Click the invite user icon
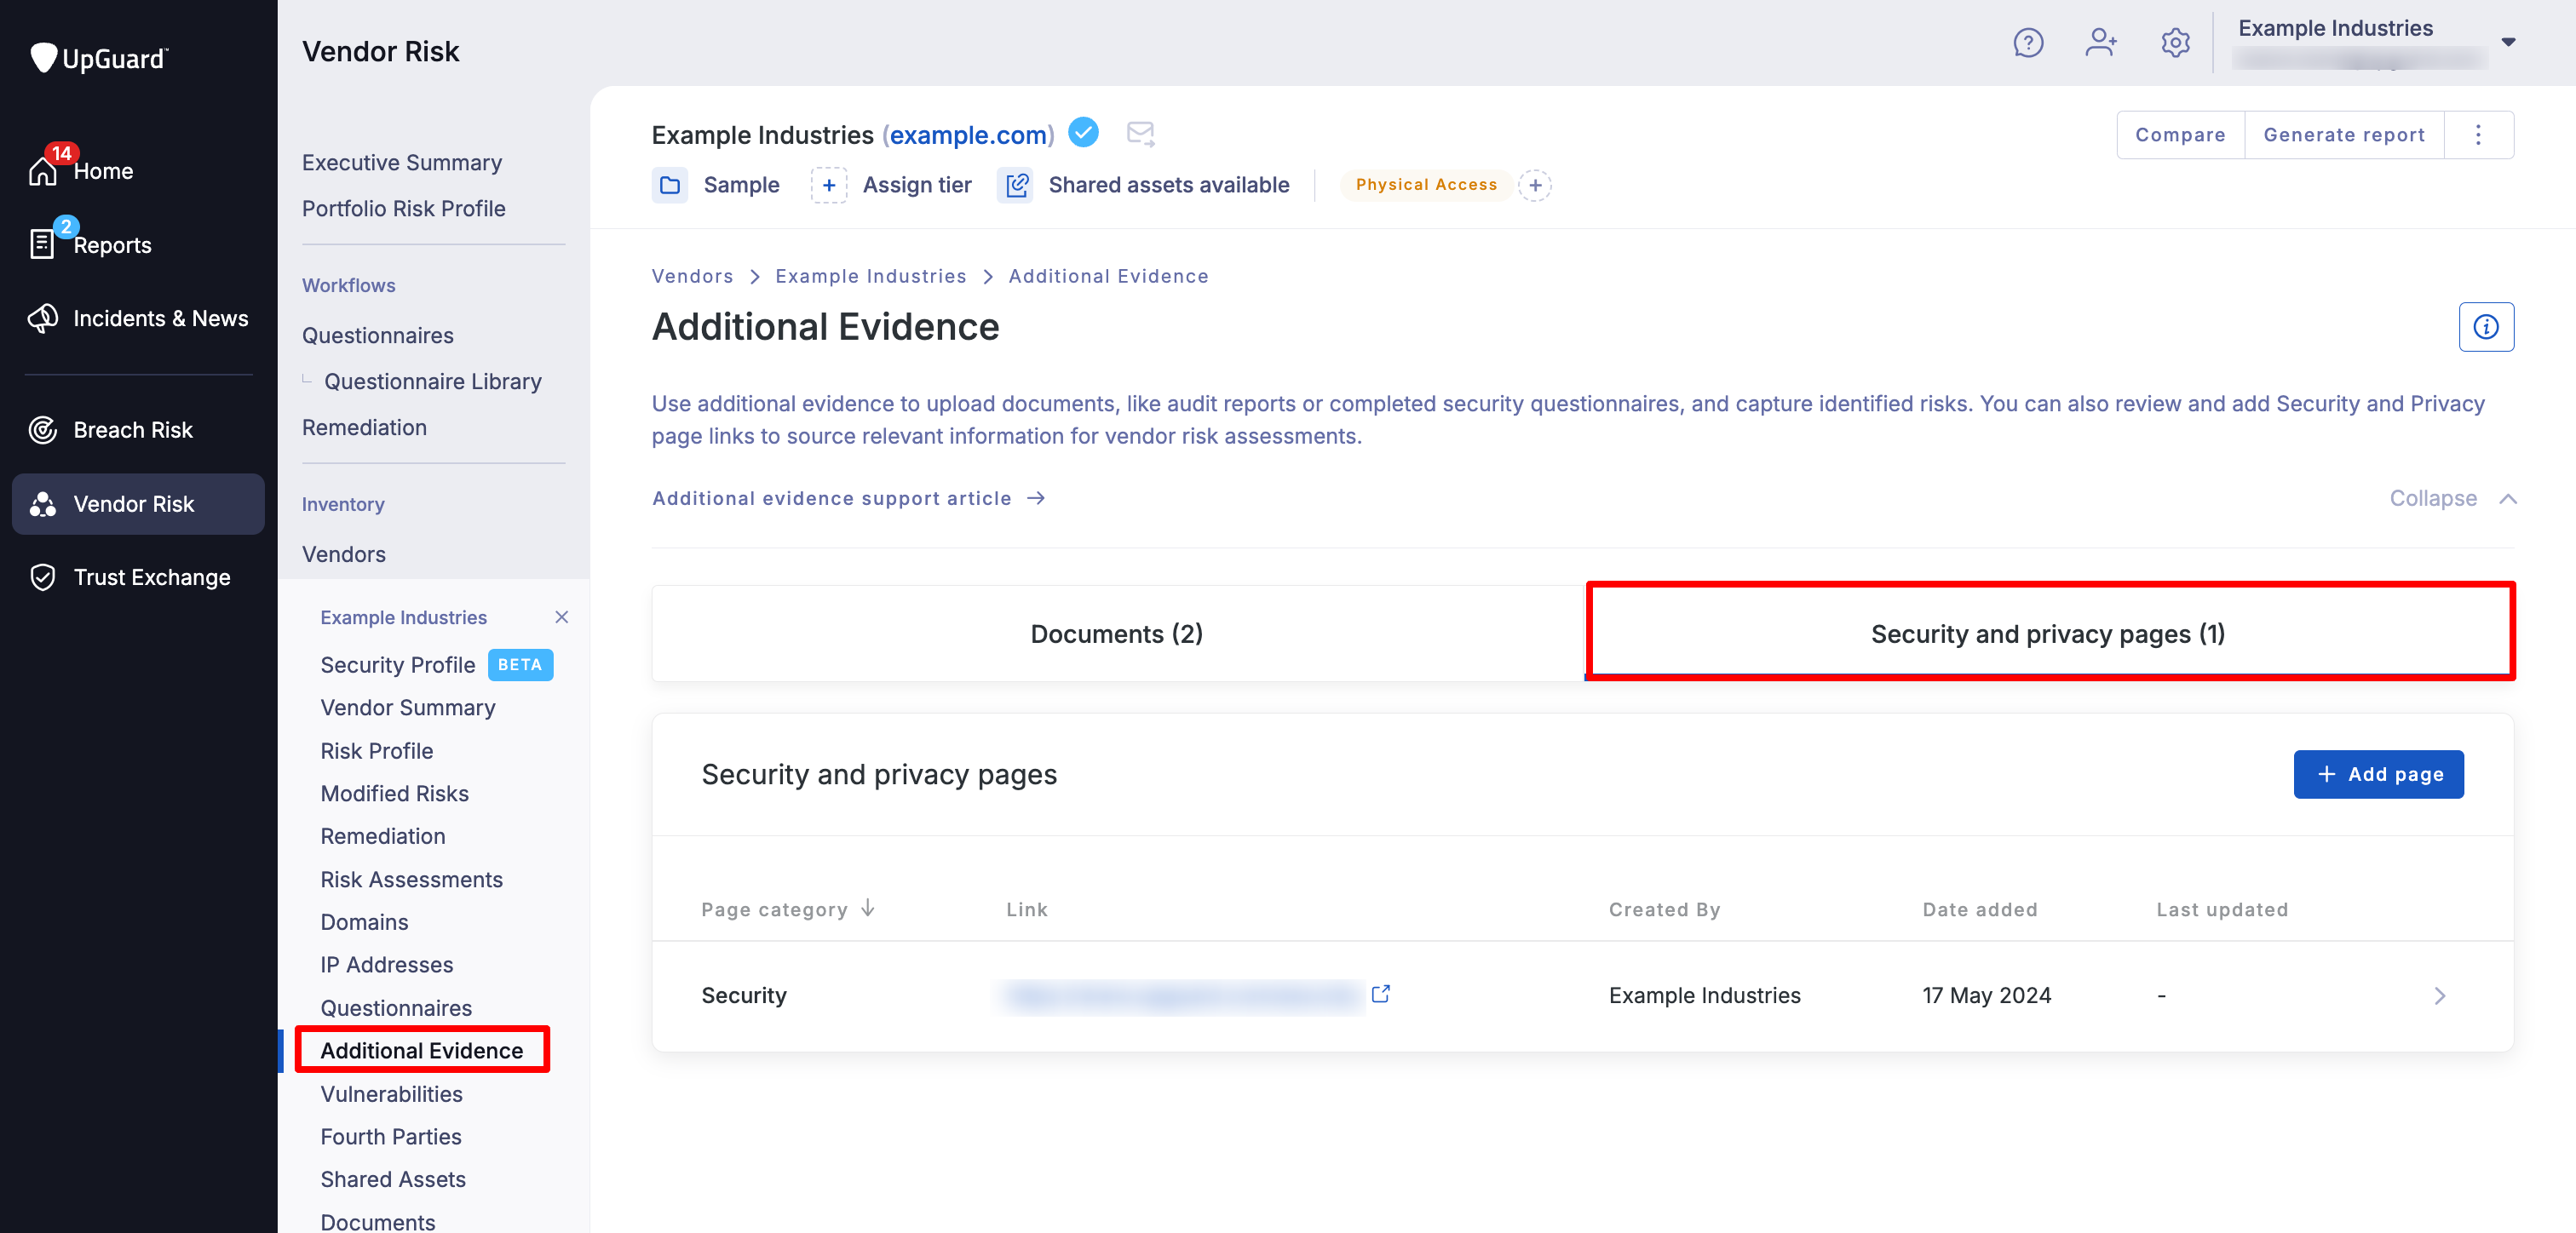2576x1233 pixels. tap(2101, 43)
